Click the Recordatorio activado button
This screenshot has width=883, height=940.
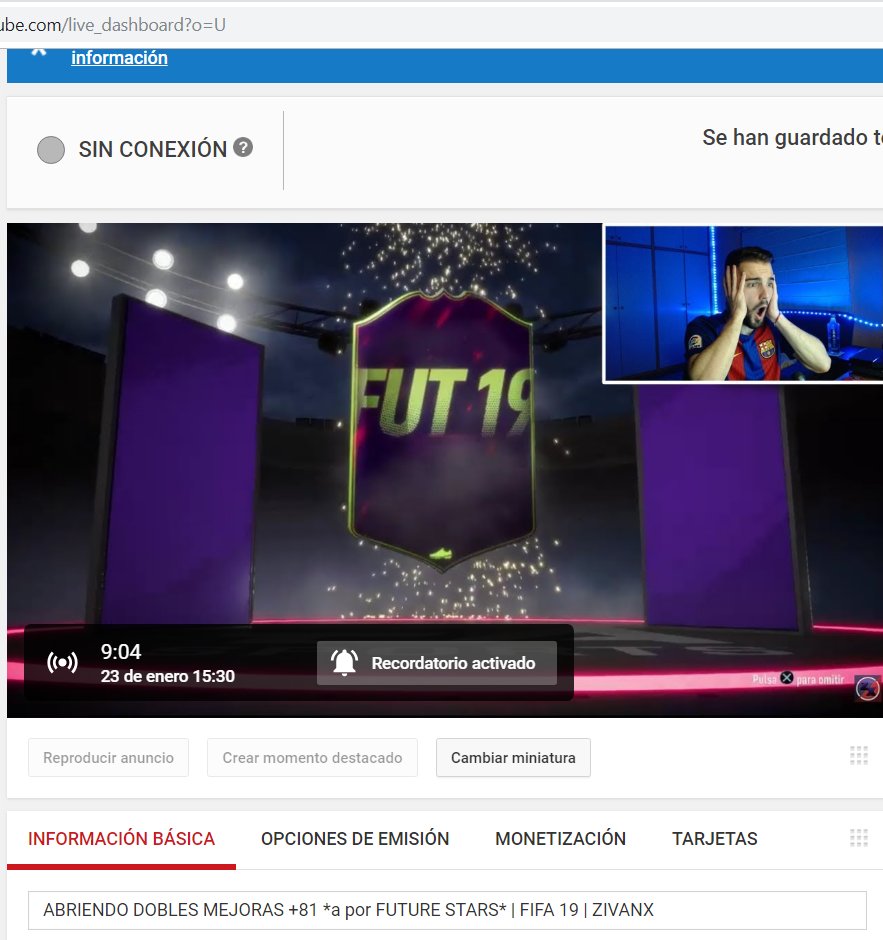pyautogui.click(x=437, y=663)
